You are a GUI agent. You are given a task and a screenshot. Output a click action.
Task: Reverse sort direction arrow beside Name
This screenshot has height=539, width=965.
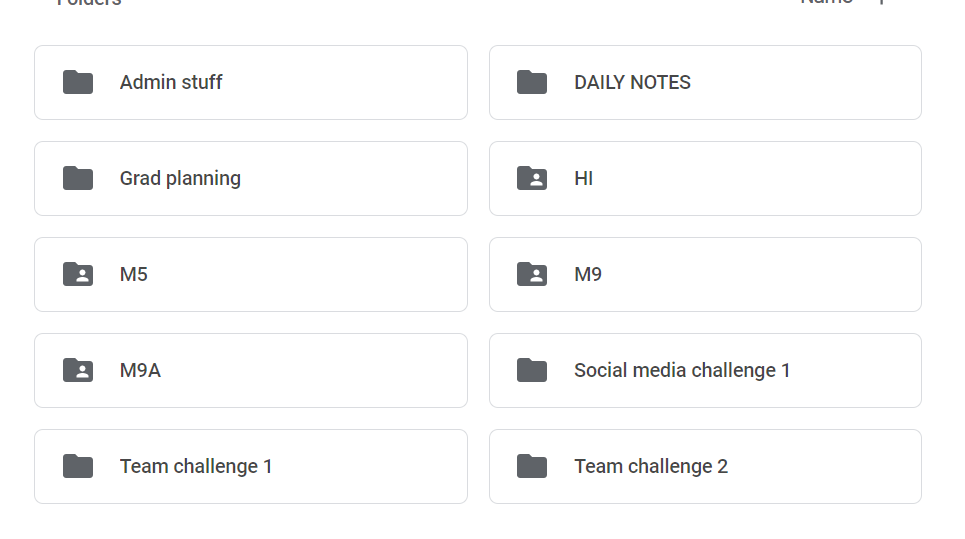point(882,2)
